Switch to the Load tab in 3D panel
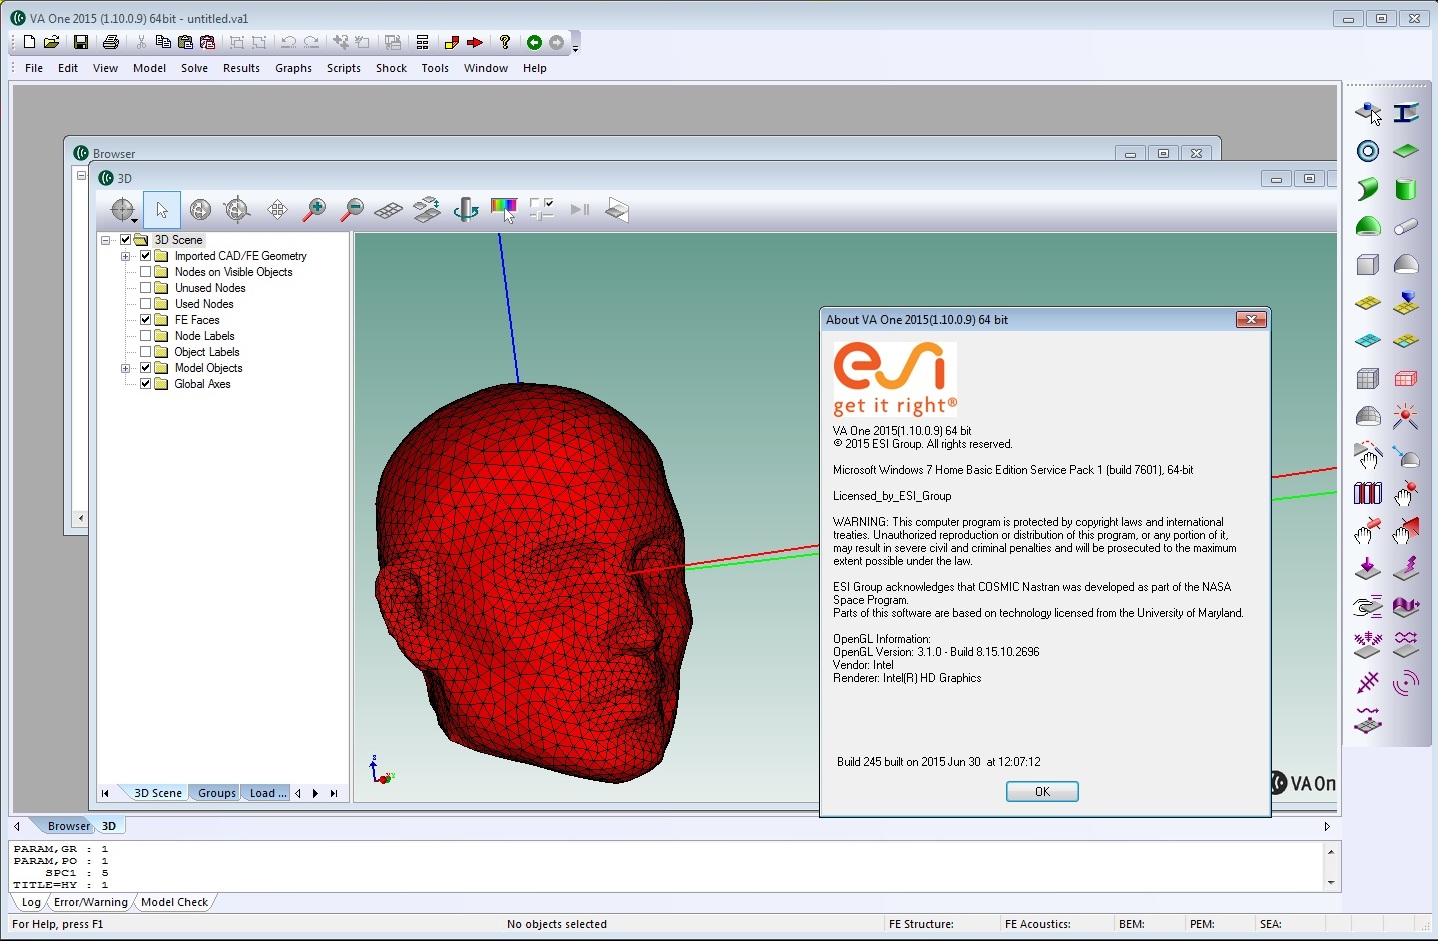The image size is (1438, 941). [268, 793]
